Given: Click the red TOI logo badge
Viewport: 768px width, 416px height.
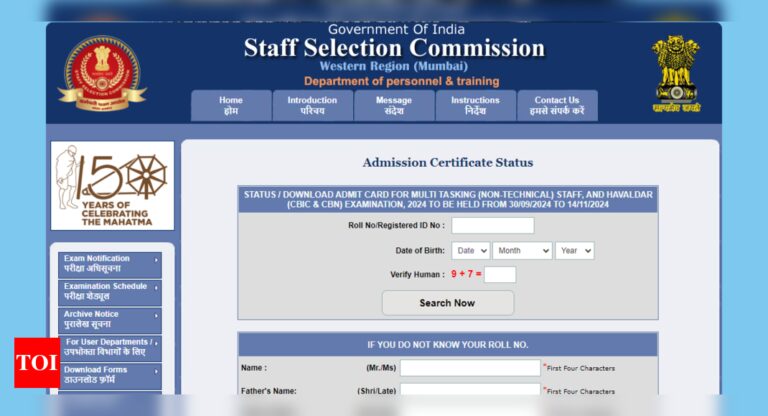Looking at the screenshot, I should pos(37,363).
